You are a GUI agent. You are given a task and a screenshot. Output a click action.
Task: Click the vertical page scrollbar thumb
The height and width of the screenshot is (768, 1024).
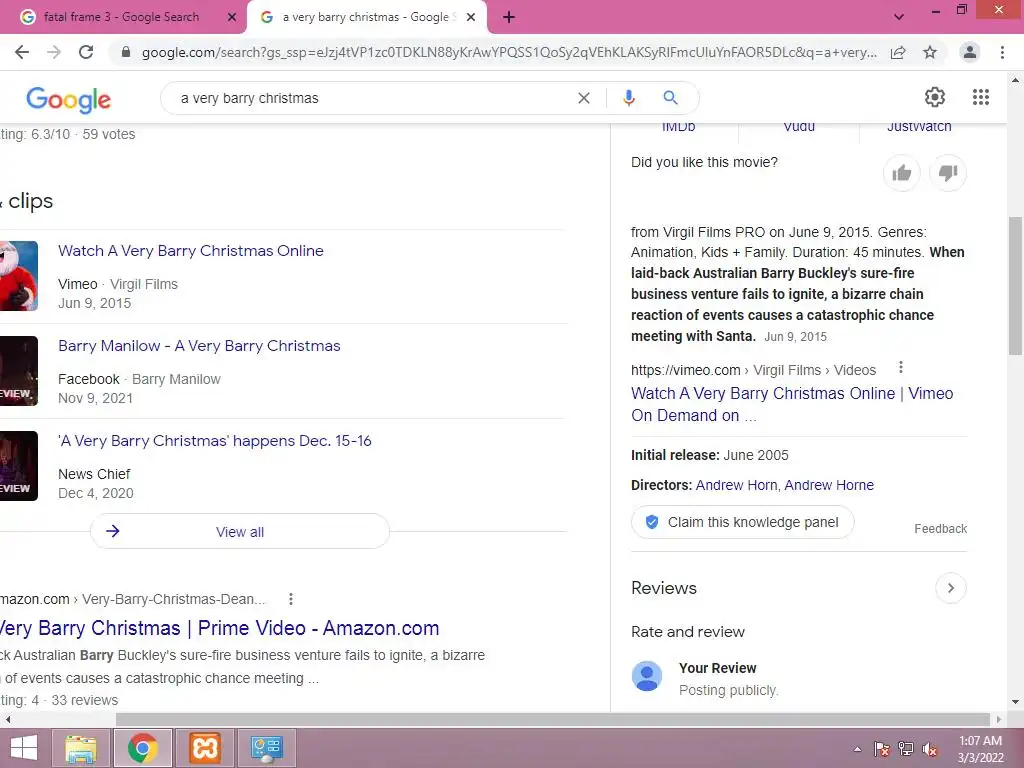point(1015,286)
